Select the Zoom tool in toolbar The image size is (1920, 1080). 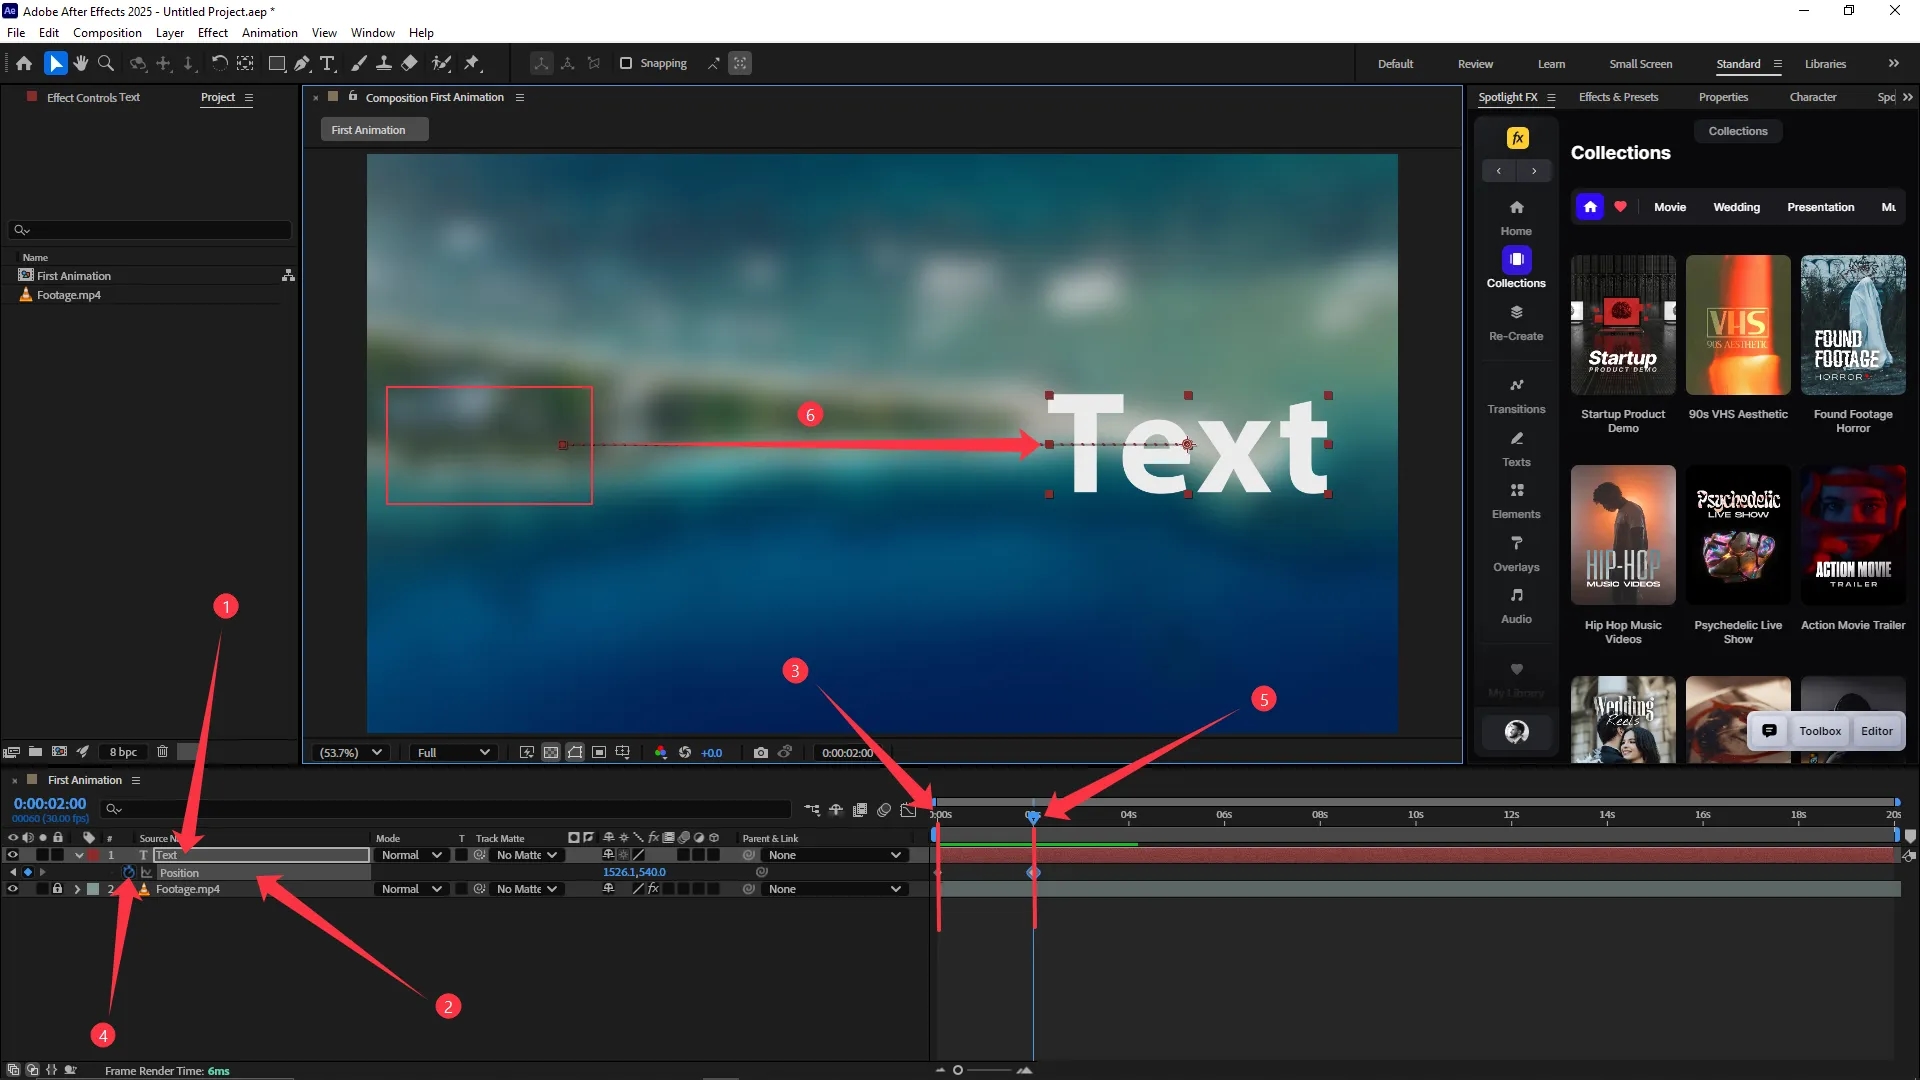click(x=105, y=63)
